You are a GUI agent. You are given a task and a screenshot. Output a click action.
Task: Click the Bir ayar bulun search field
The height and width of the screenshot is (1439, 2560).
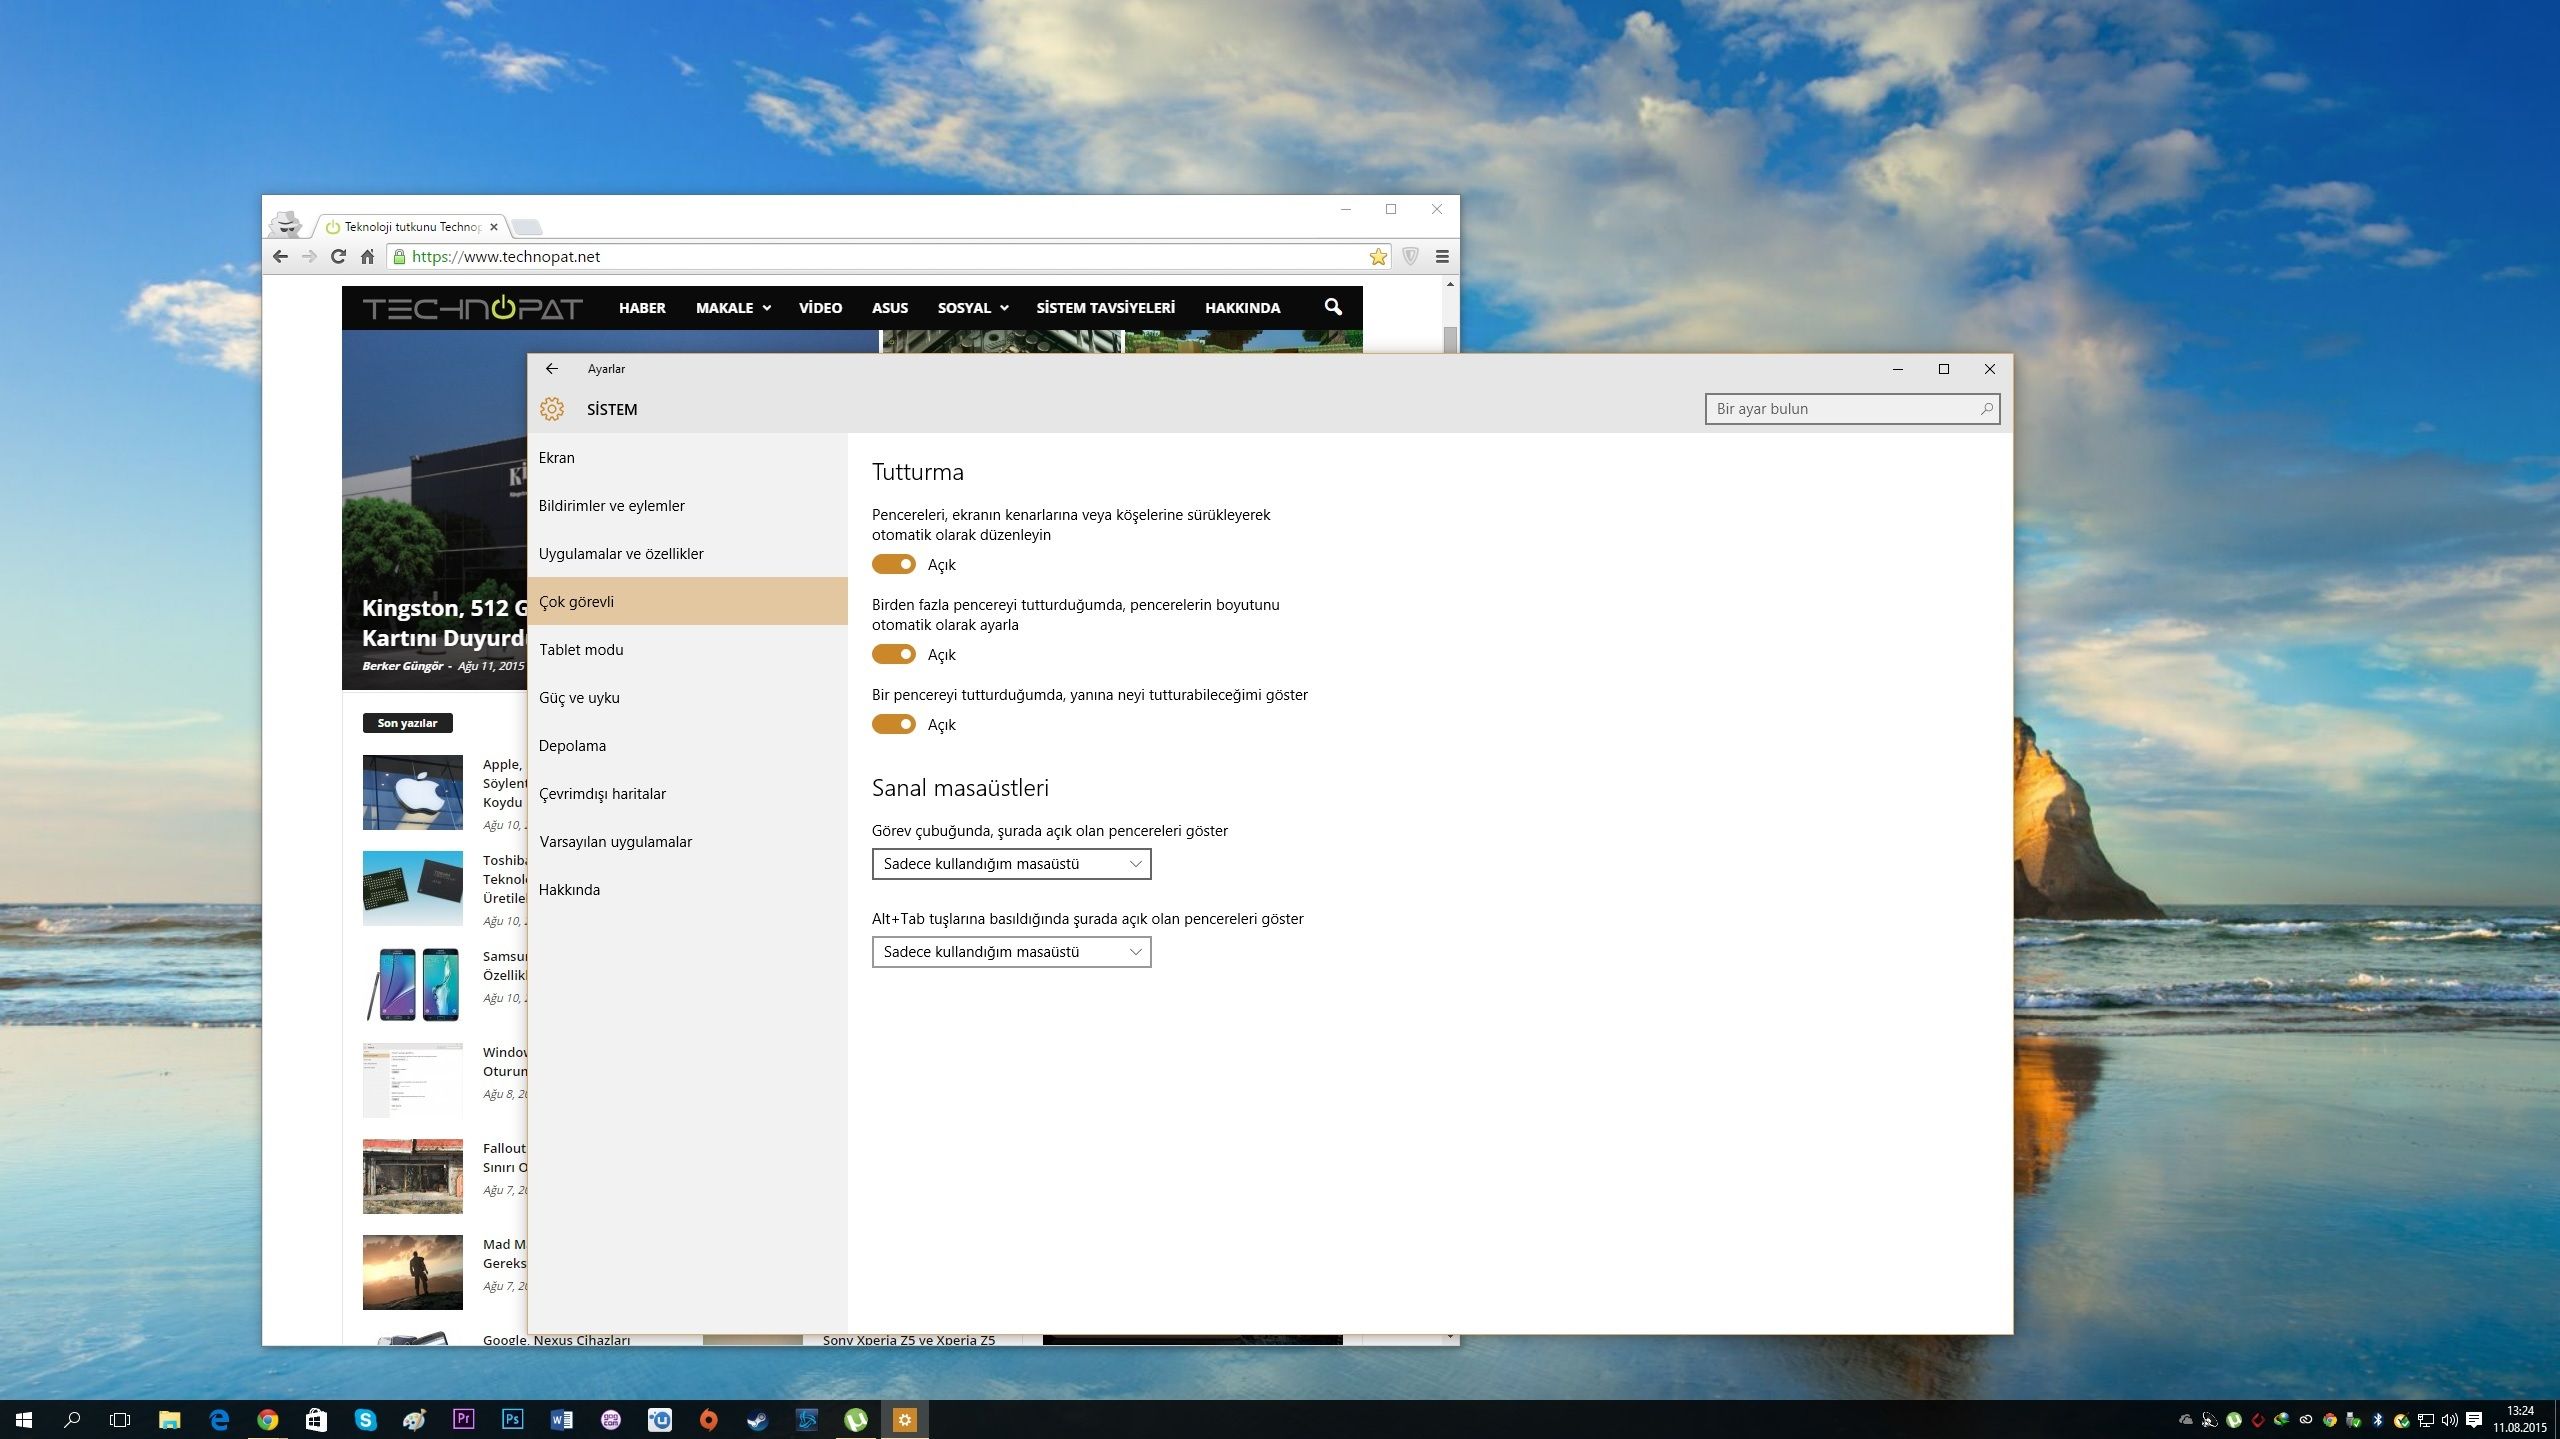[x=1840, y=409]
